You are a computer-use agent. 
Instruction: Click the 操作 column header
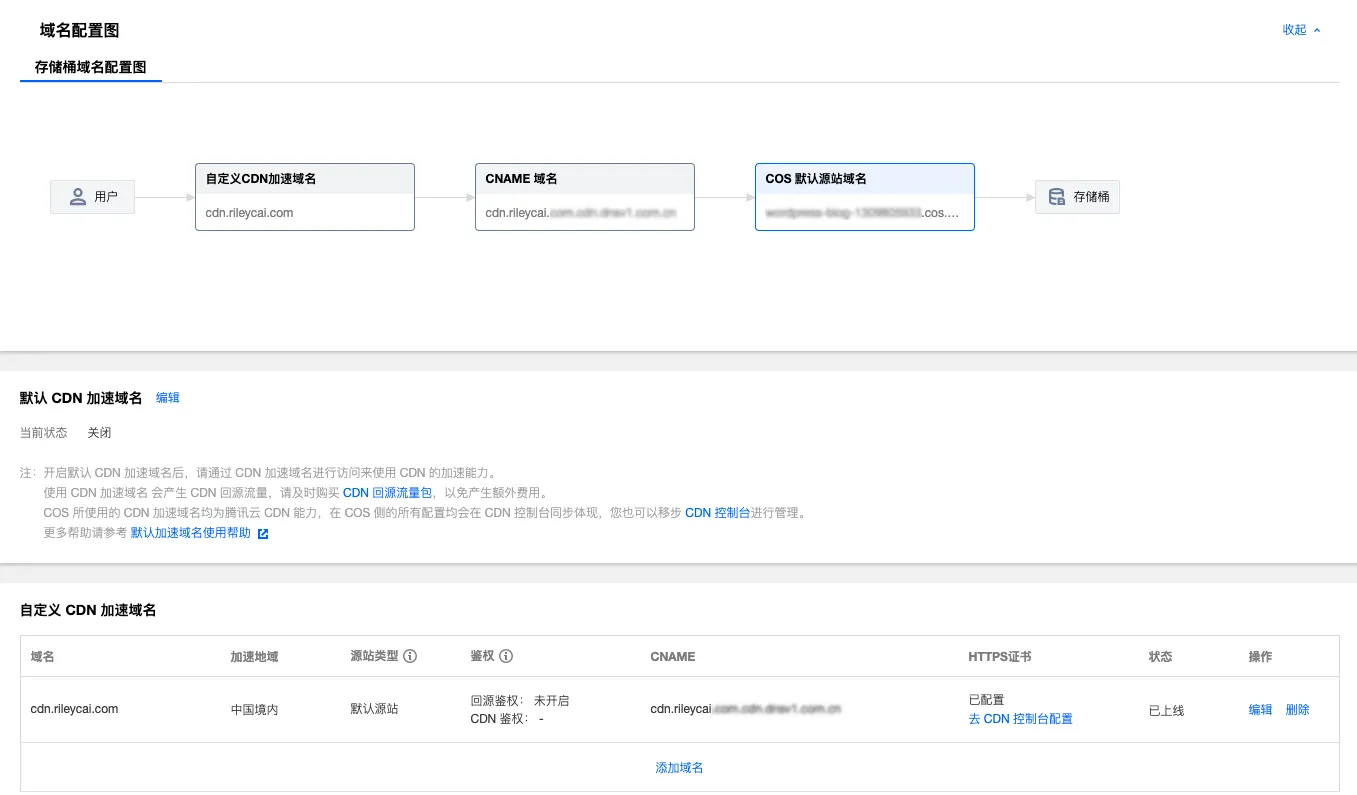(x=1261, y=657)
